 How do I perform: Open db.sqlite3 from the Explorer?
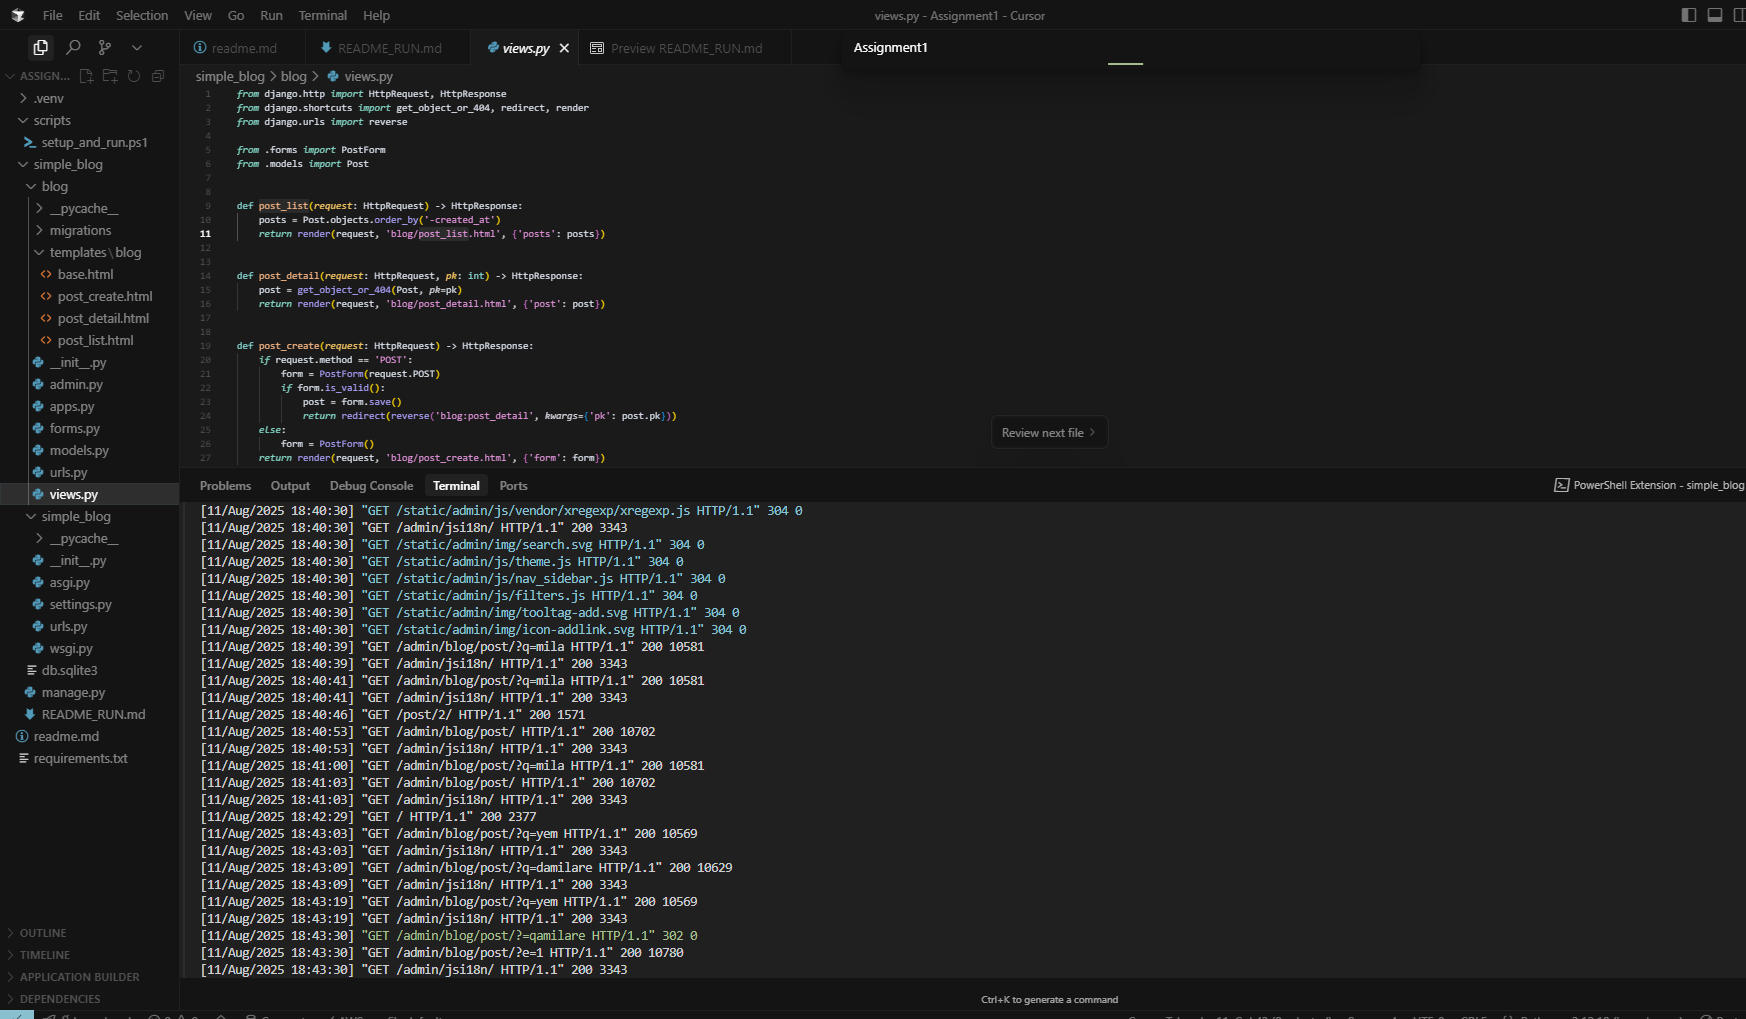[70, 670]
